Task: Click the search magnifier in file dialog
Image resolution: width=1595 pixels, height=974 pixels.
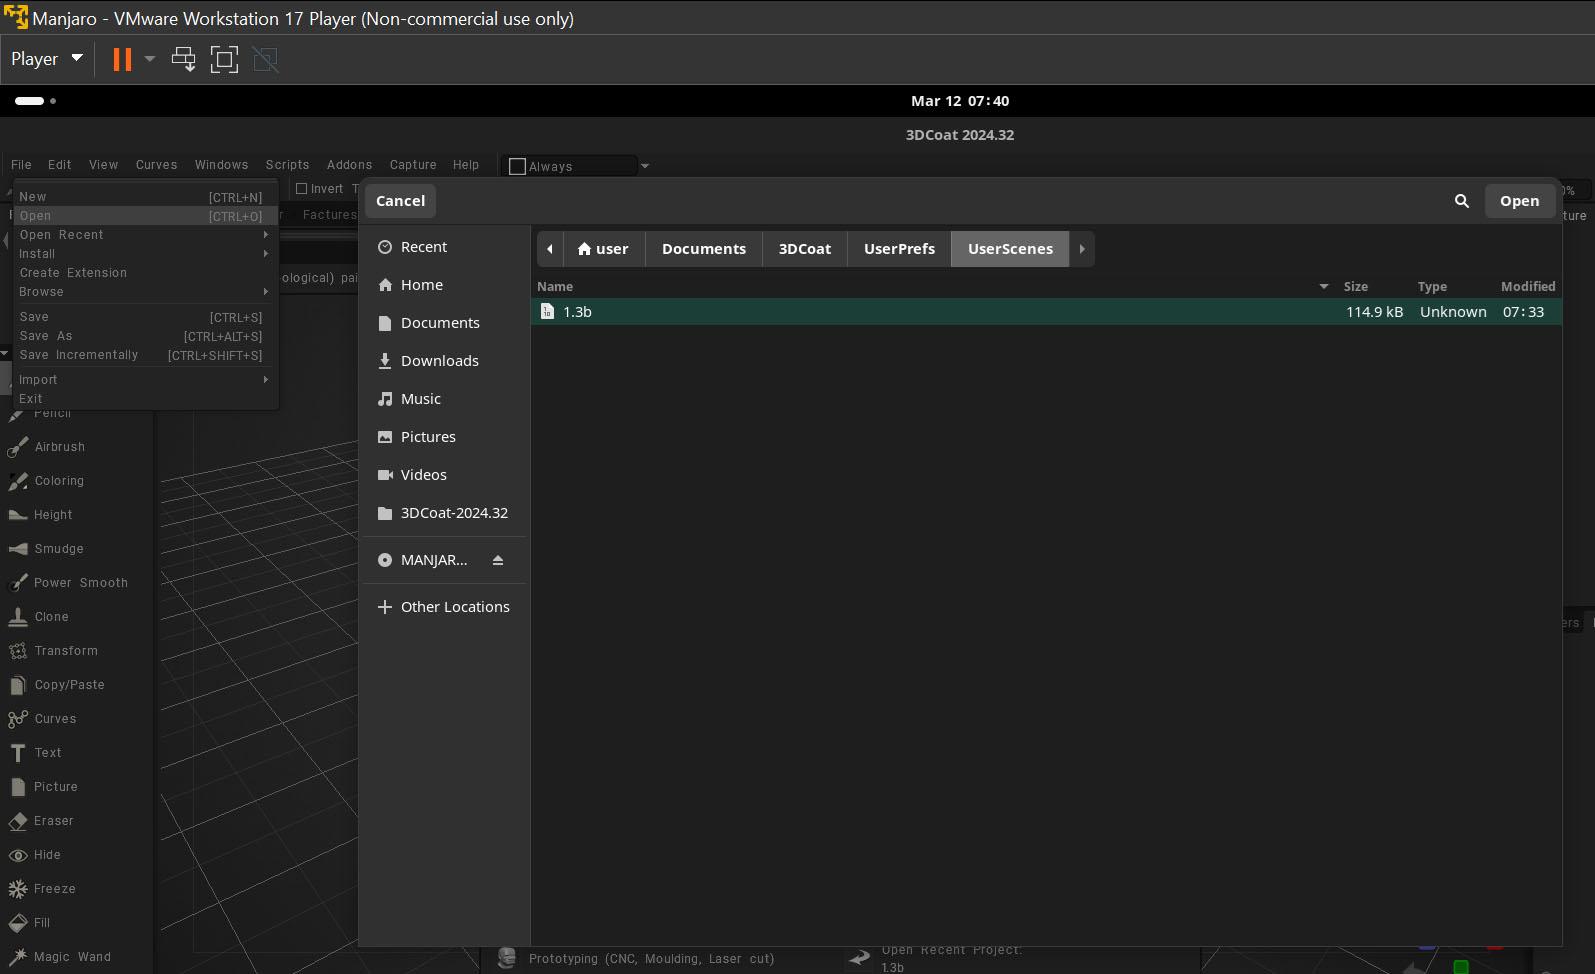Action: click(1461, 201)
